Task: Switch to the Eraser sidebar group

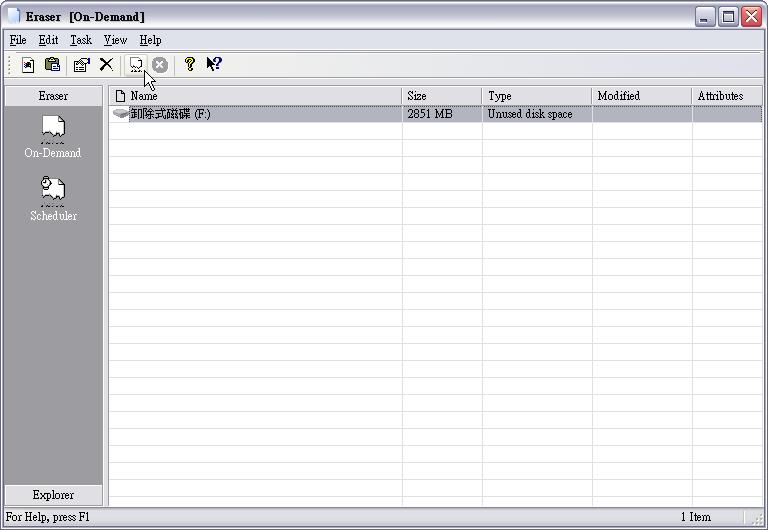Action: point(53,96)
